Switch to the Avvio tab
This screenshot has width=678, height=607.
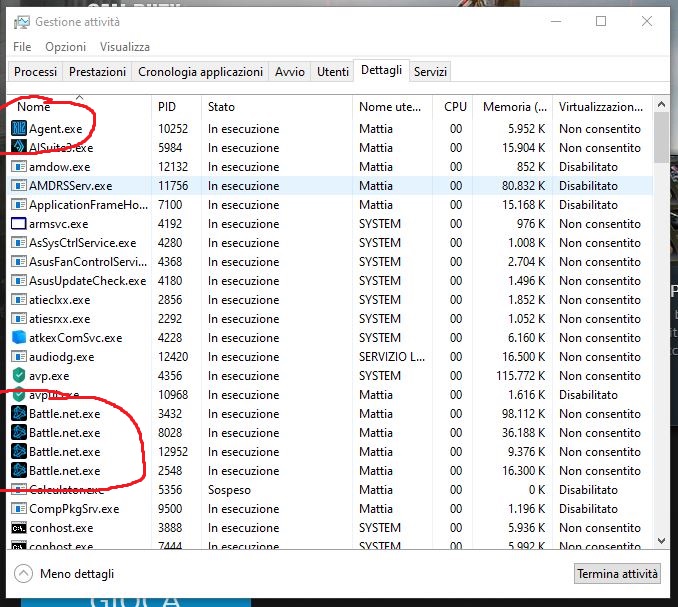[290, 72]
